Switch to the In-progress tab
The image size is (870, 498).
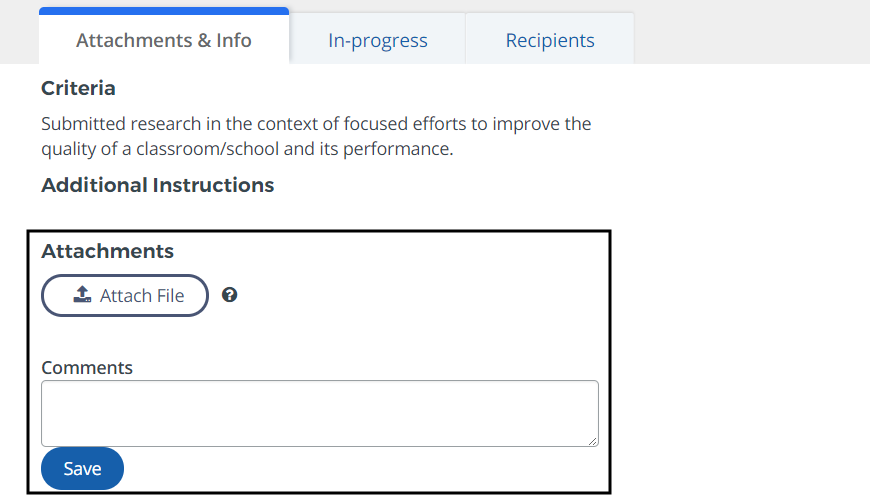(x=377, y=41)
